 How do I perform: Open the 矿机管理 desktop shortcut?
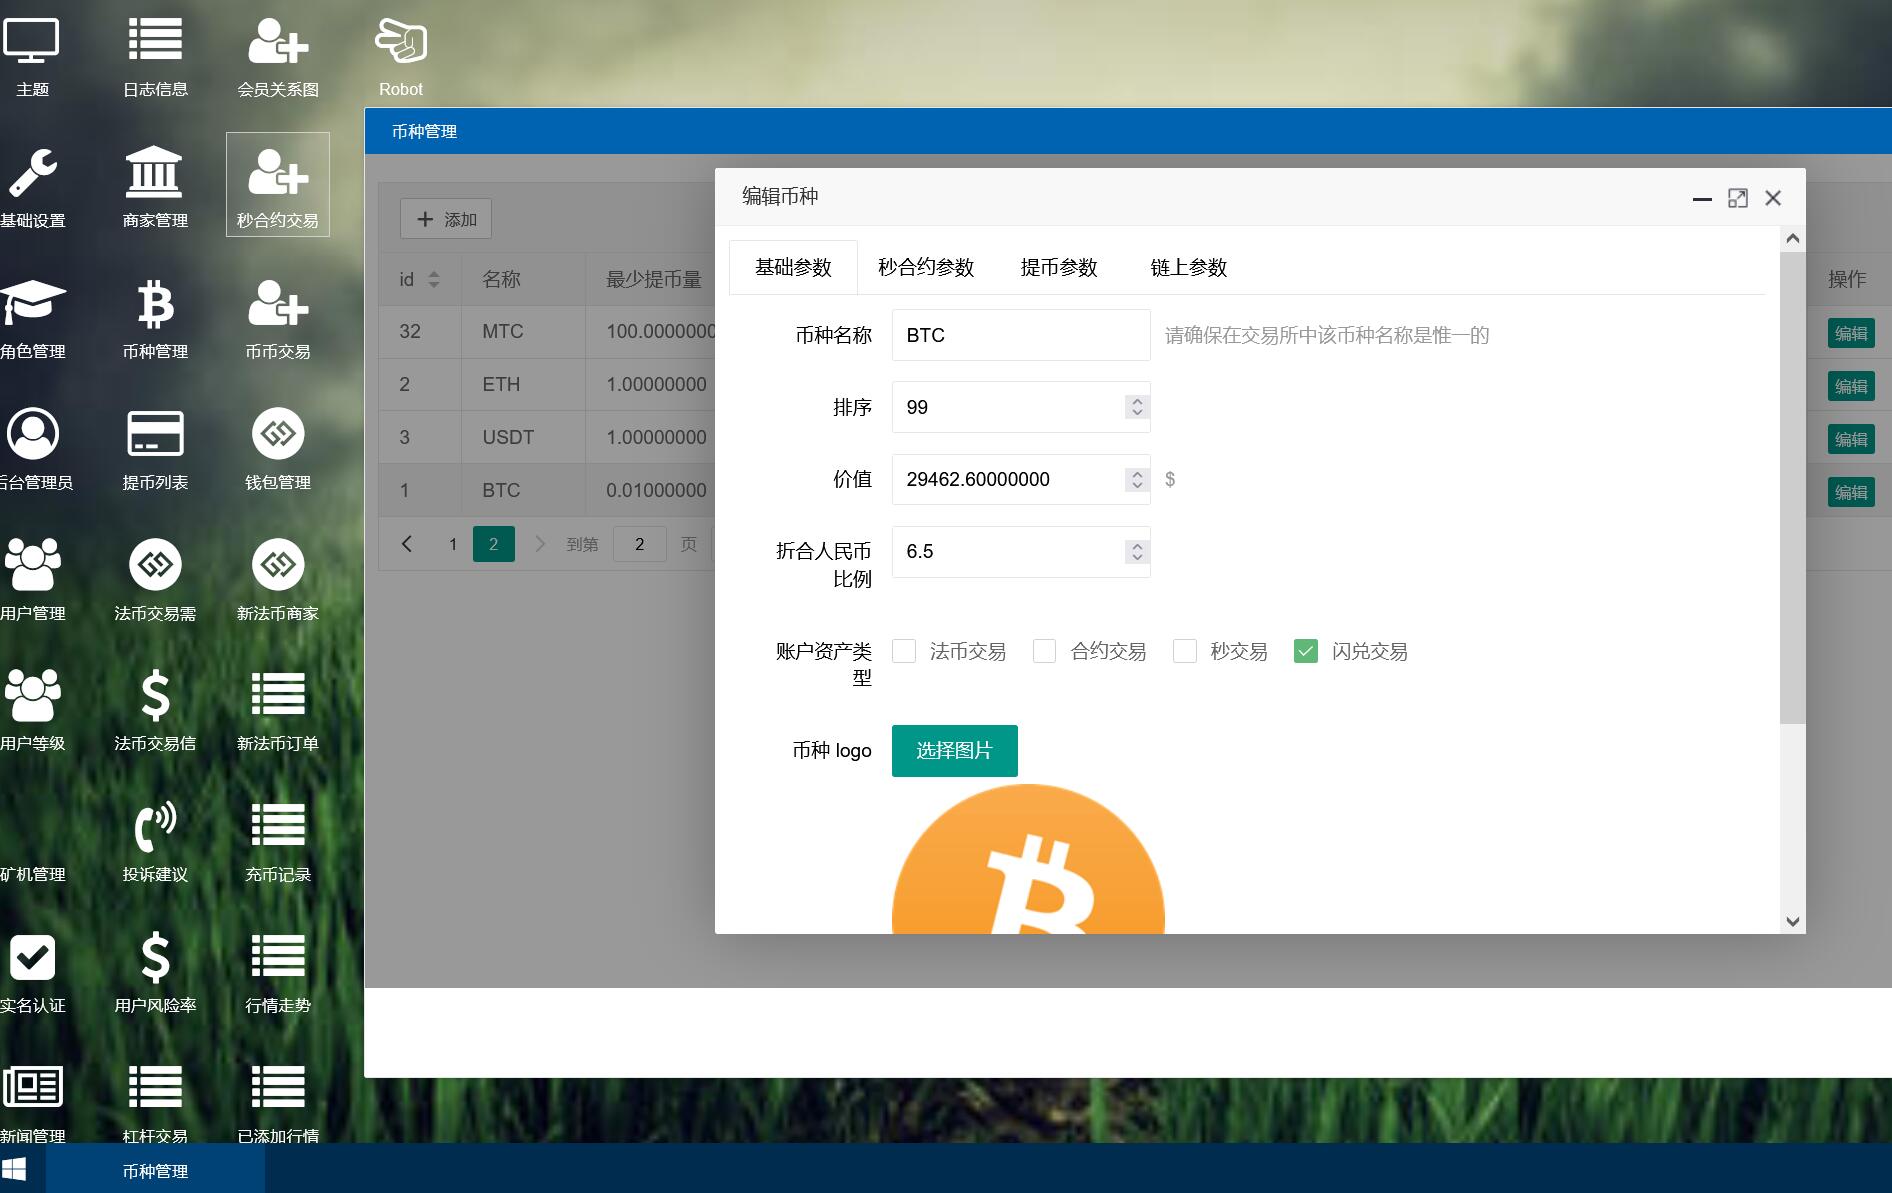click(x=32, y=873)
